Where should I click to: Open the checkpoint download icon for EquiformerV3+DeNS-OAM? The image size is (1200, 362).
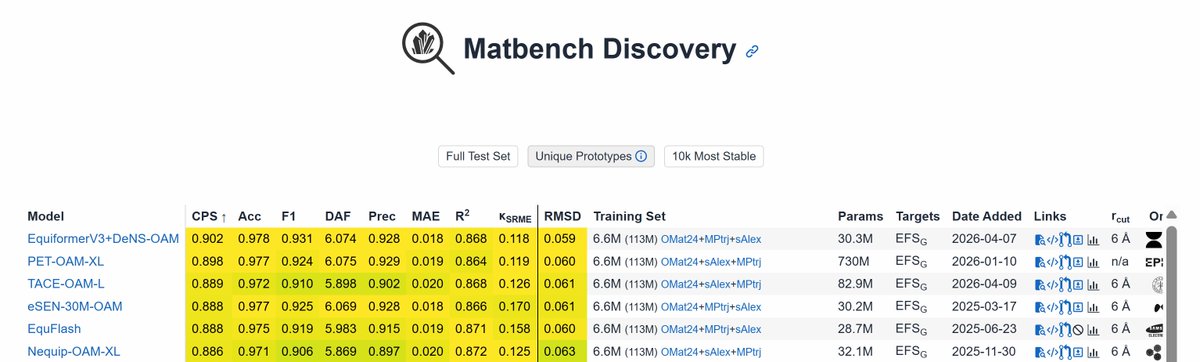(1078, 240)
